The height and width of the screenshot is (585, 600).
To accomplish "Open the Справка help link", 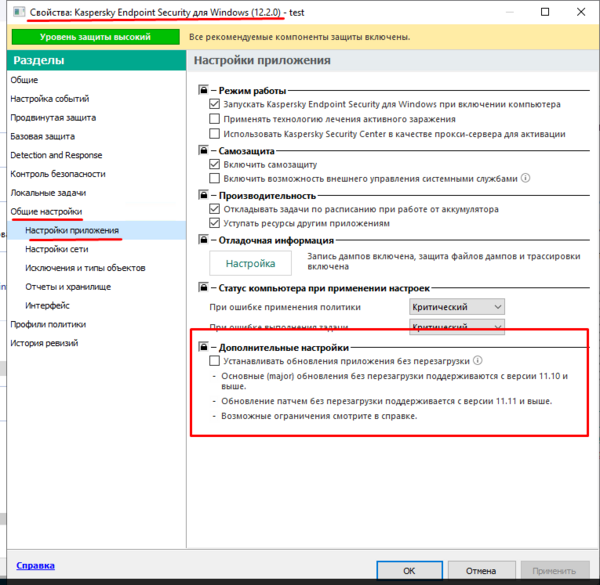I will [x=35, y=565].
